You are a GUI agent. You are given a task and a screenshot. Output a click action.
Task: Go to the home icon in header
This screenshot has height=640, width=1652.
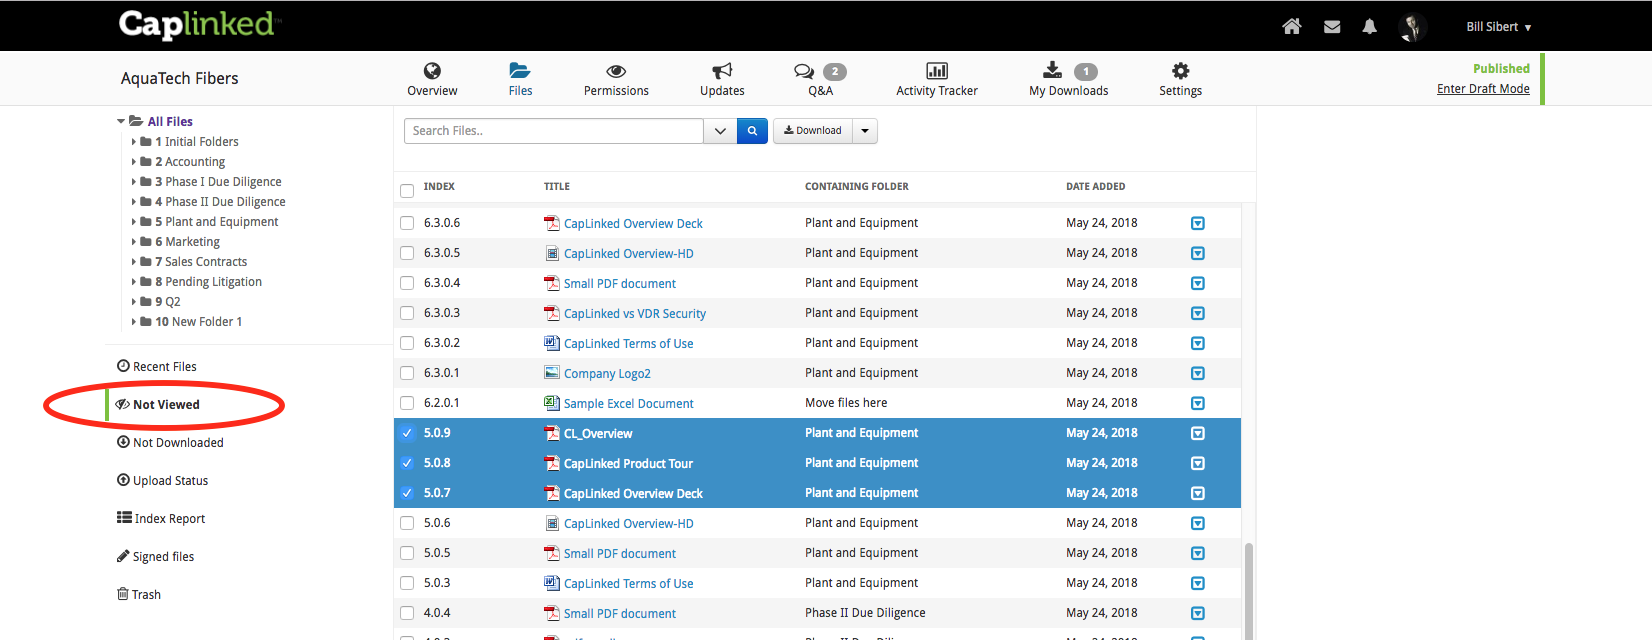tap(1292, 27)
